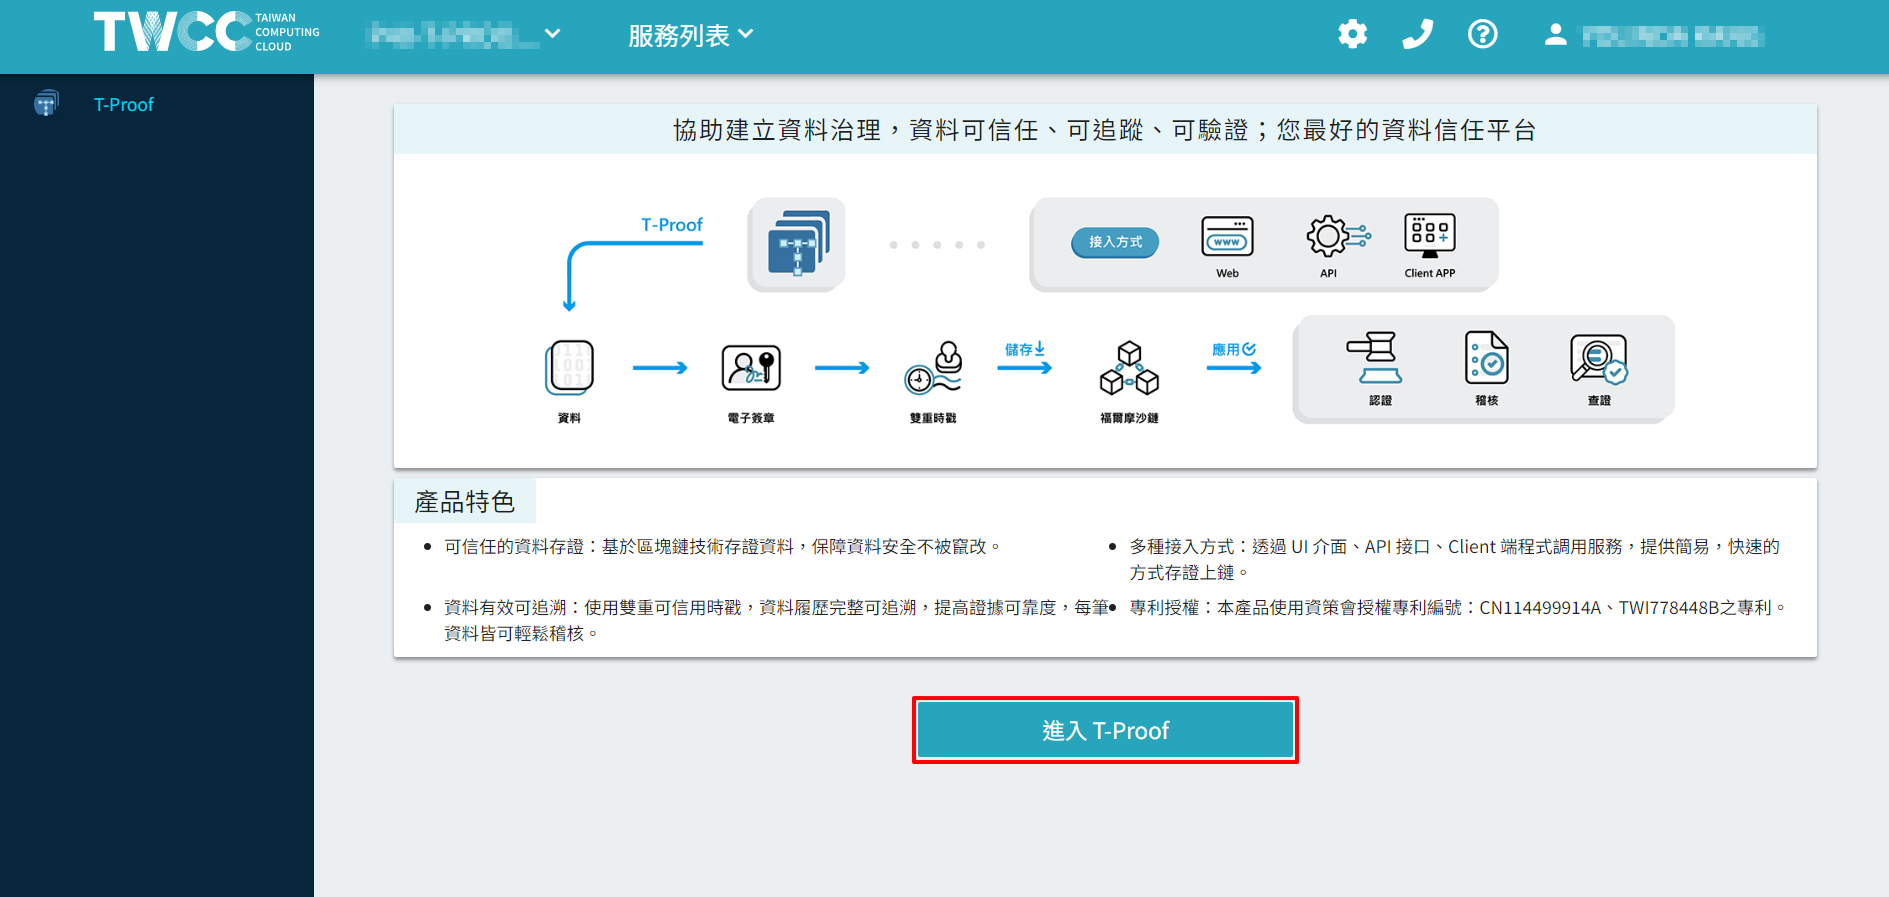
Task: Click the 稽核 audit document icon
Action: pos(1487,358)
